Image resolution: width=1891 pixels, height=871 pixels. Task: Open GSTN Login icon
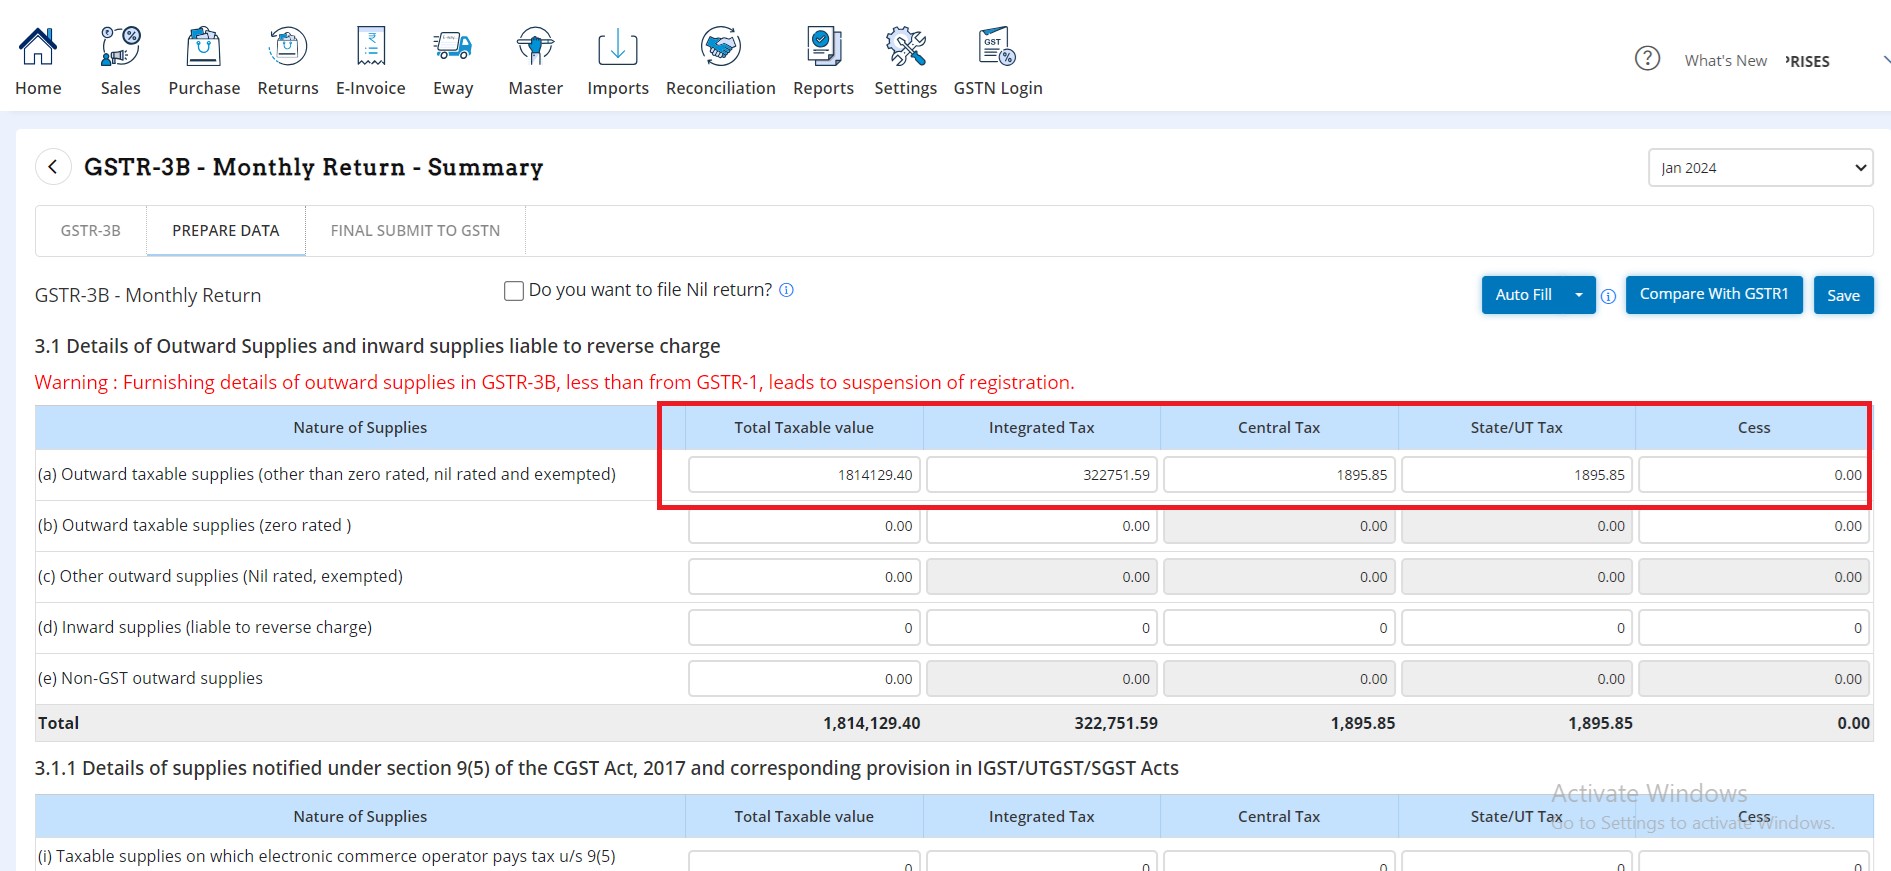(x=997, y=47)
